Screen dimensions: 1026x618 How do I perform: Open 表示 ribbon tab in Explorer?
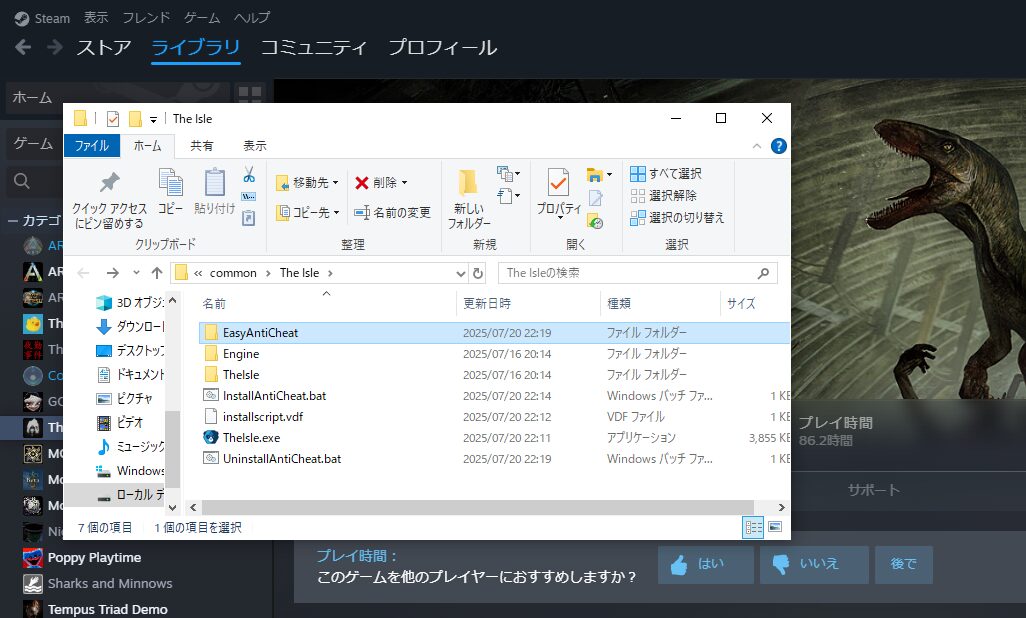click(255, 146)
